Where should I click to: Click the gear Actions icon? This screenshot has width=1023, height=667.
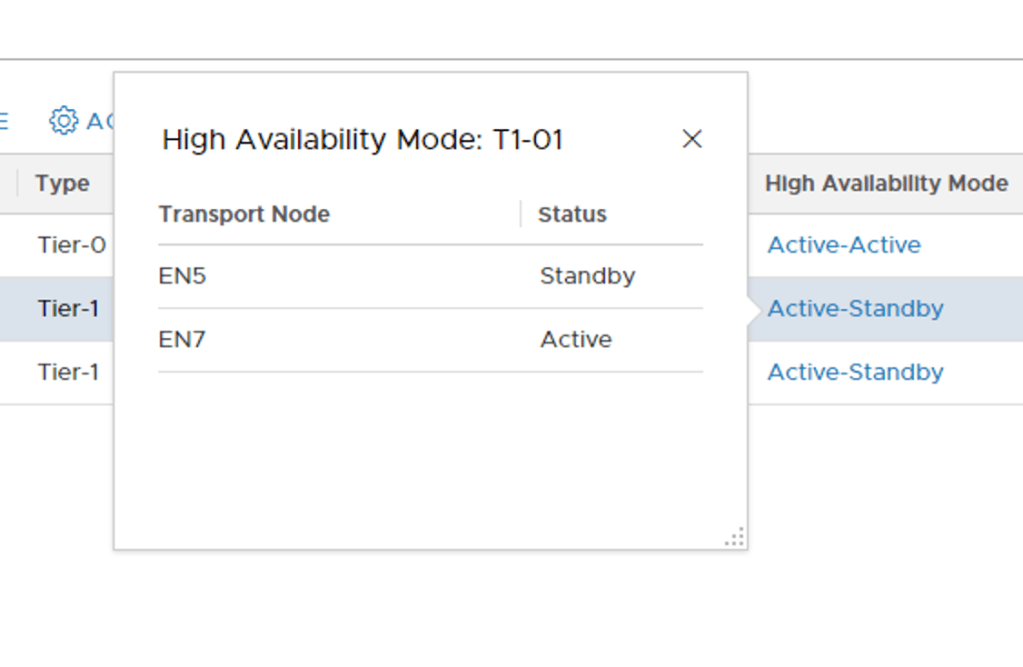tap(63, 121)
